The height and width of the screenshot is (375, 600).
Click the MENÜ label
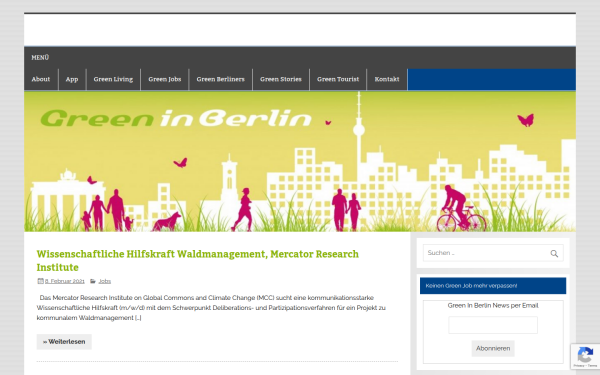click(40, 57)
